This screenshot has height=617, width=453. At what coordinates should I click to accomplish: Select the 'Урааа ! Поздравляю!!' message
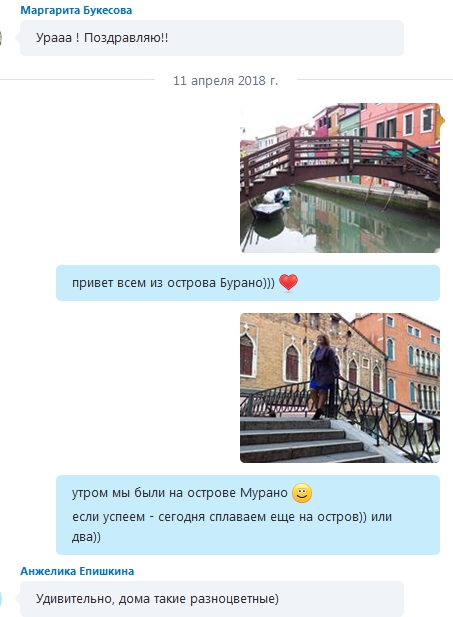(212, 38)
